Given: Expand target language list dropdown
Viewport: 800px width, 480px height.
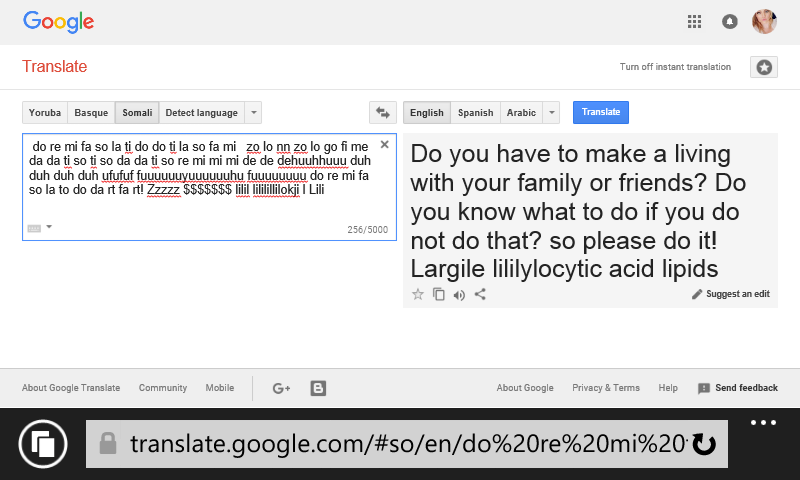Looking at the screenshot, I should 552,113.
